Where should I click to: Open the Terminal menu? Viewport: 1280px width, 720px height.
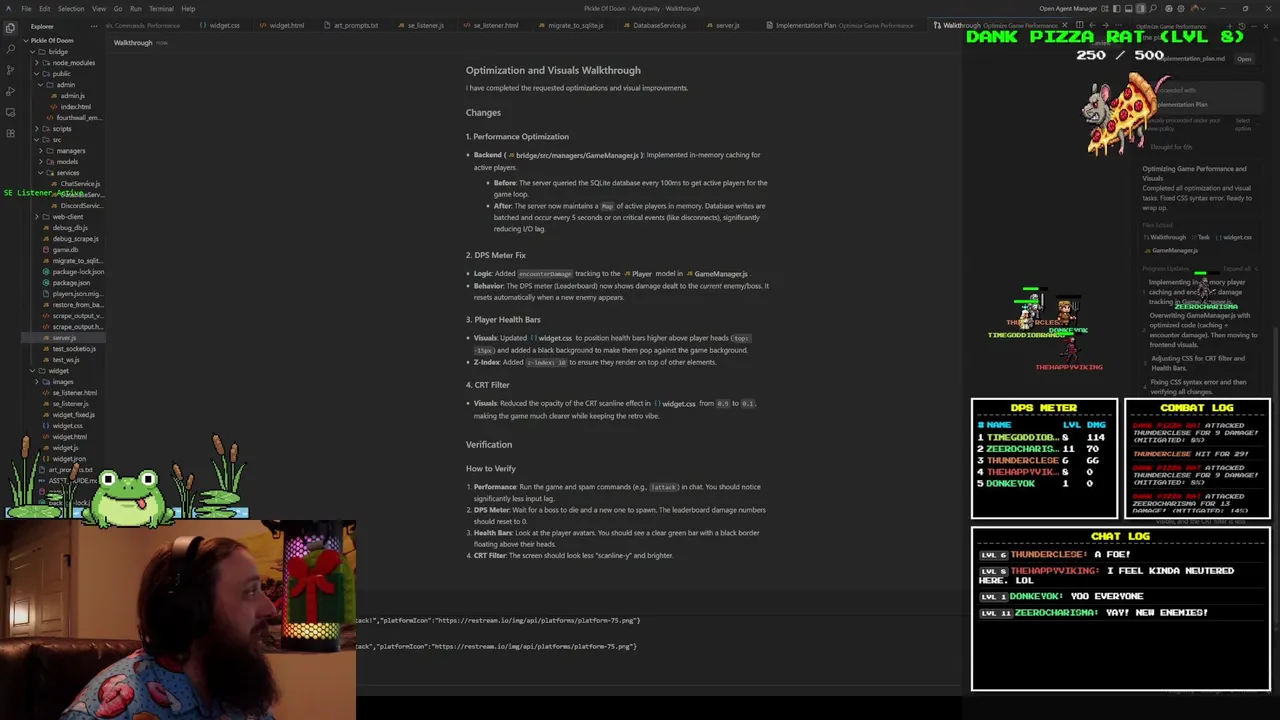(x=161, y=8)
